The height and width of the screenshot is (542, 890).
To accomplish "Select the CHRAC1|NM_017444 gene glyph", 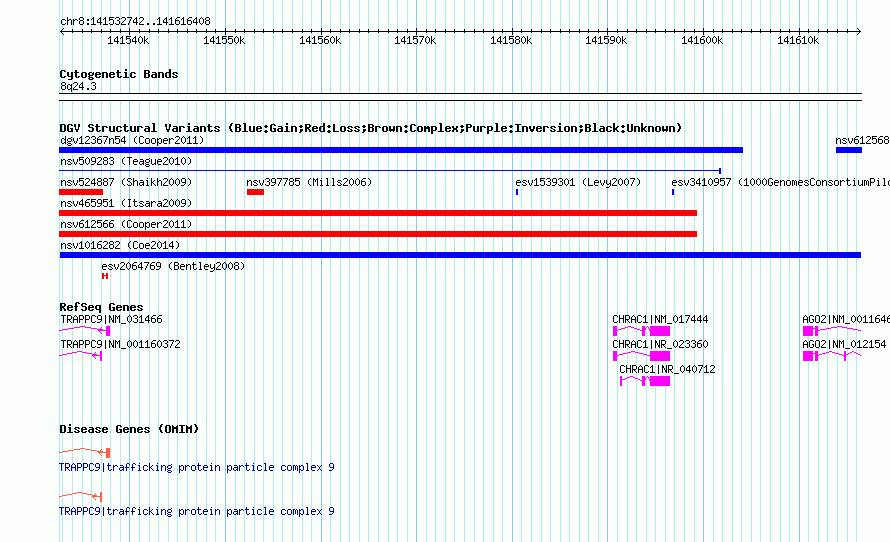I will coord(641,330).
